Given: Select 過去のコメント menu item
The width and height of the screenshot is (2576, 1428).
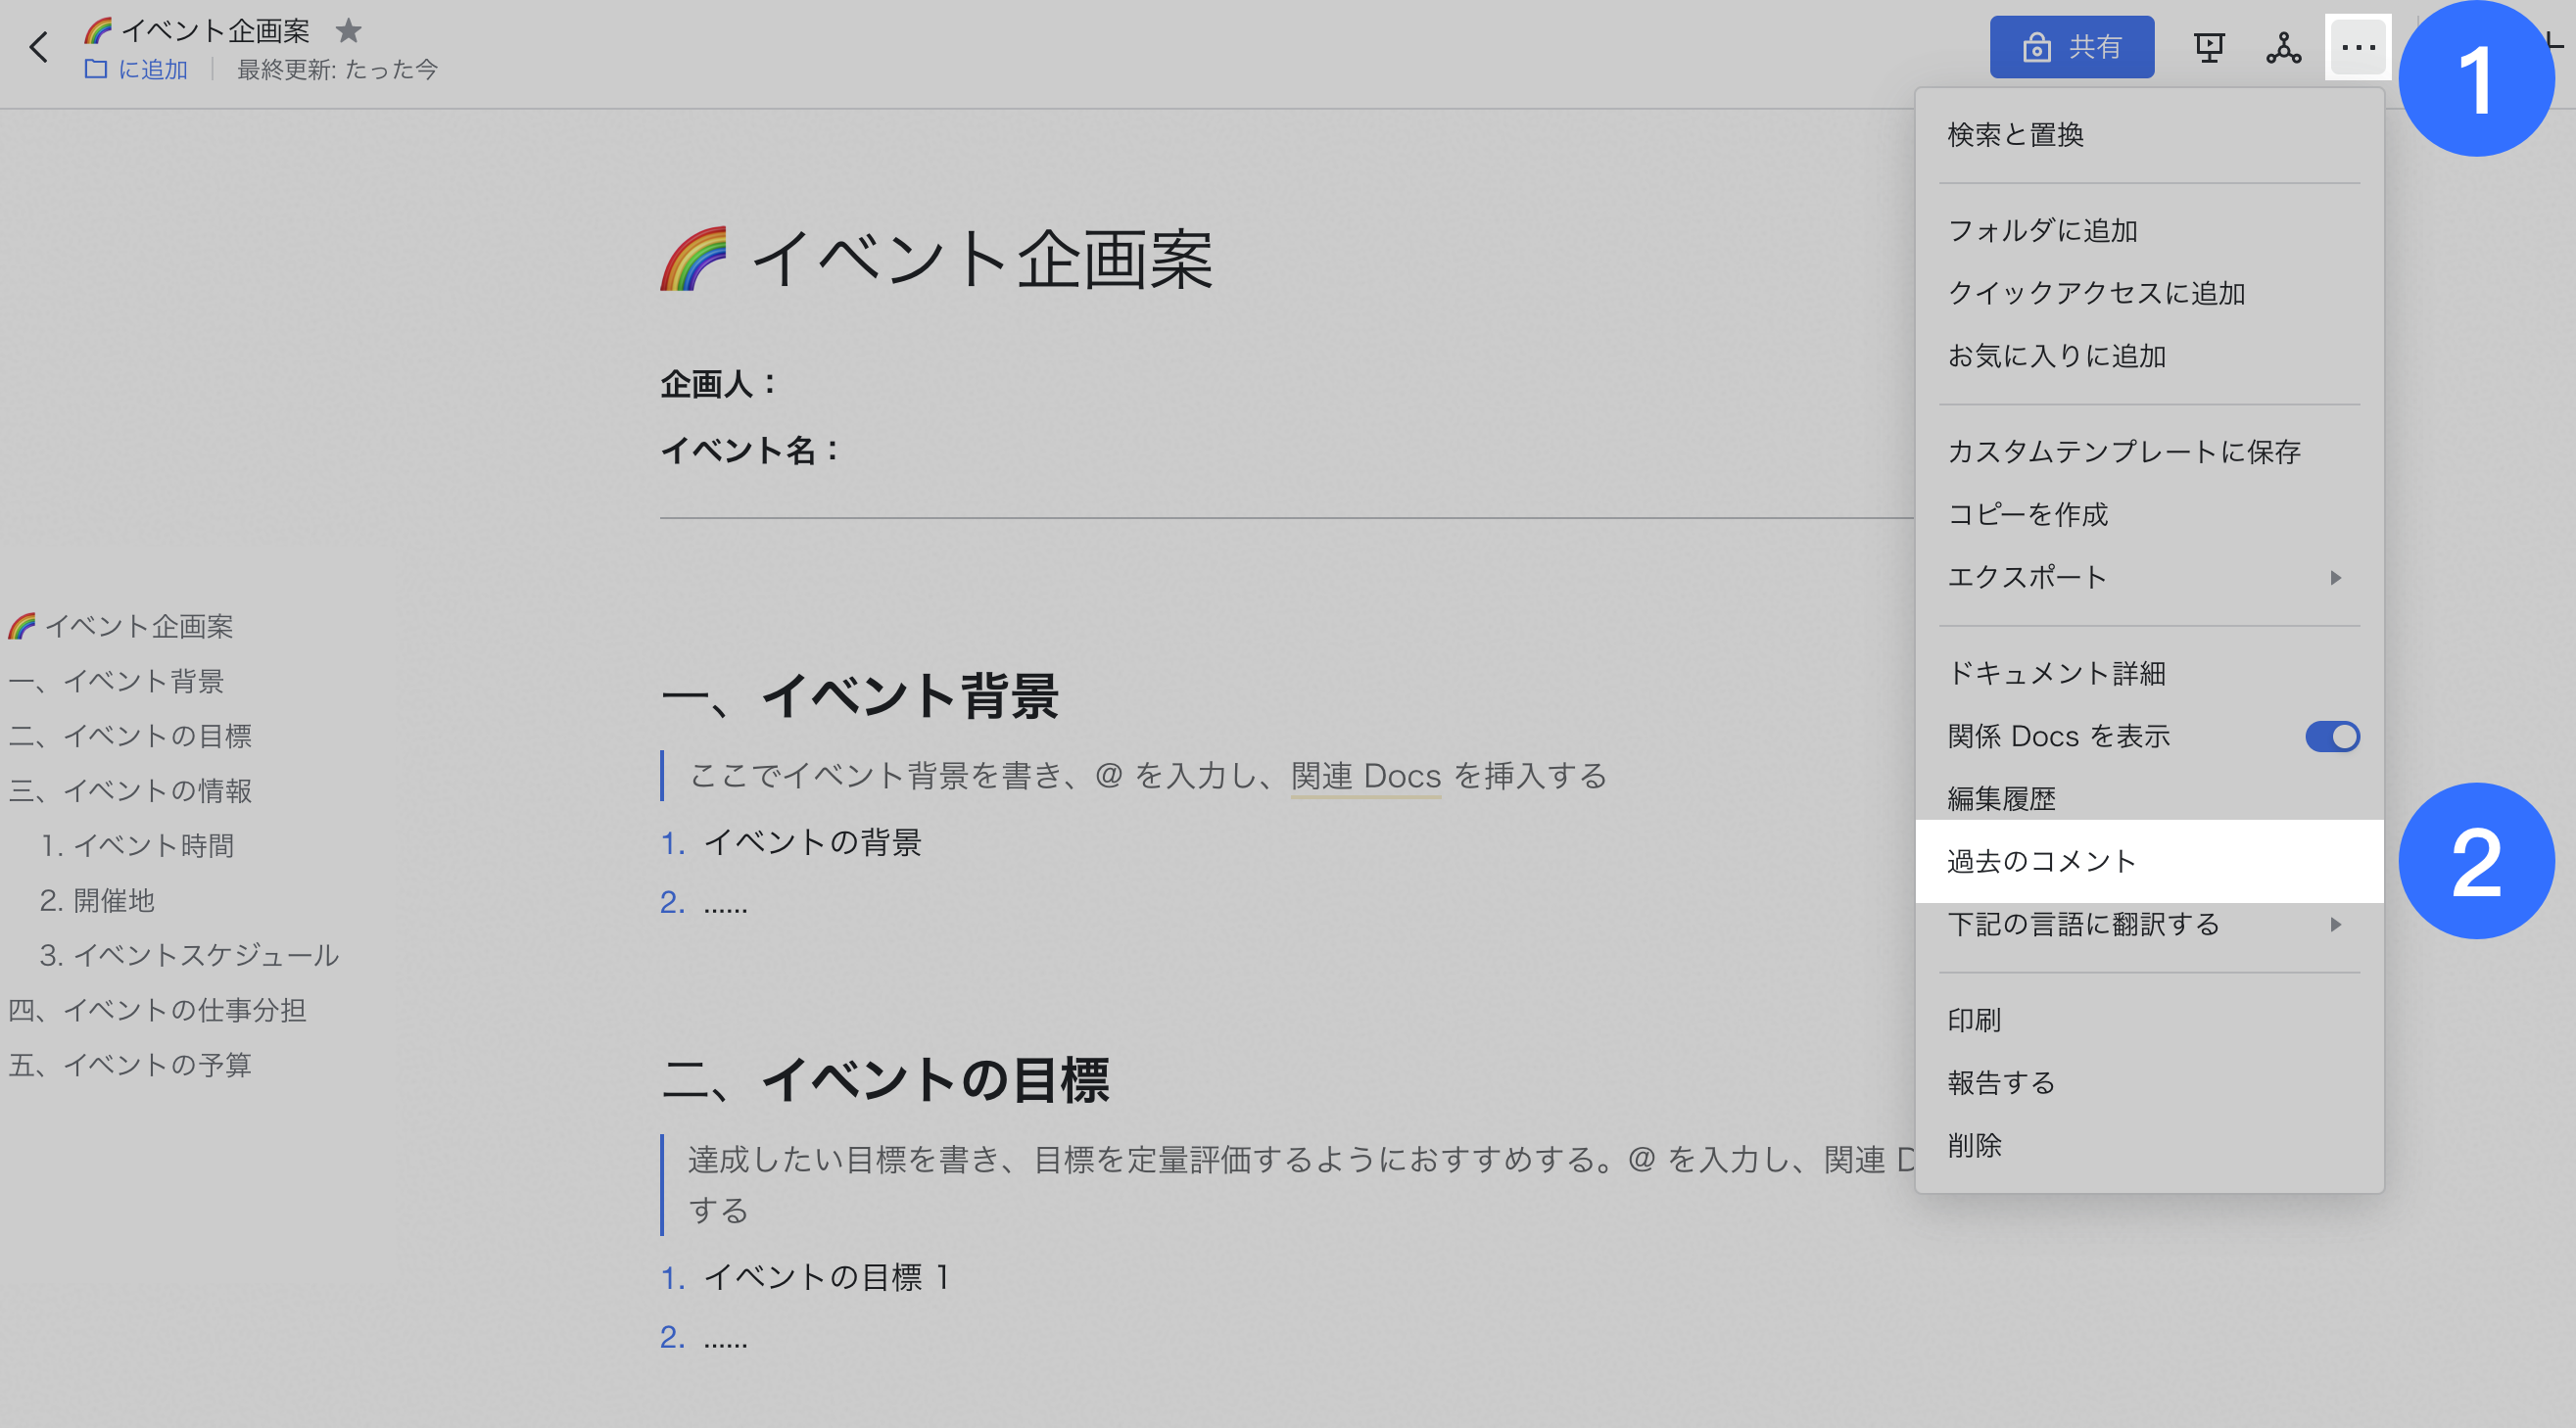Looking at the screenshot, I should 2042,861.
